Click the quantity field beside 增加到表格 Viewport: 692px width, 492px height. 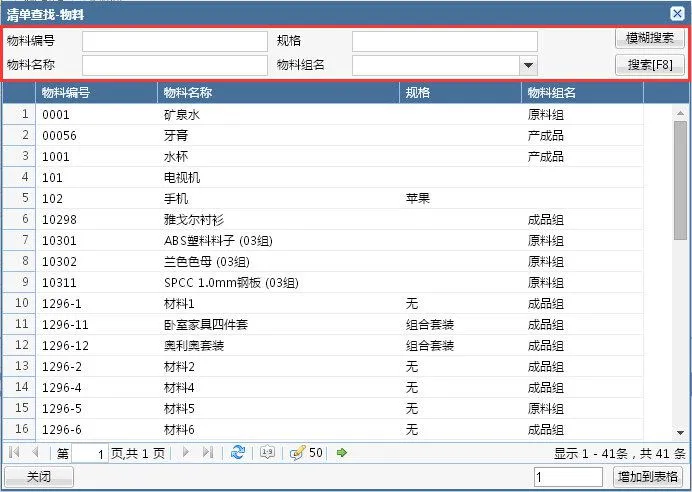pos(568,477)
